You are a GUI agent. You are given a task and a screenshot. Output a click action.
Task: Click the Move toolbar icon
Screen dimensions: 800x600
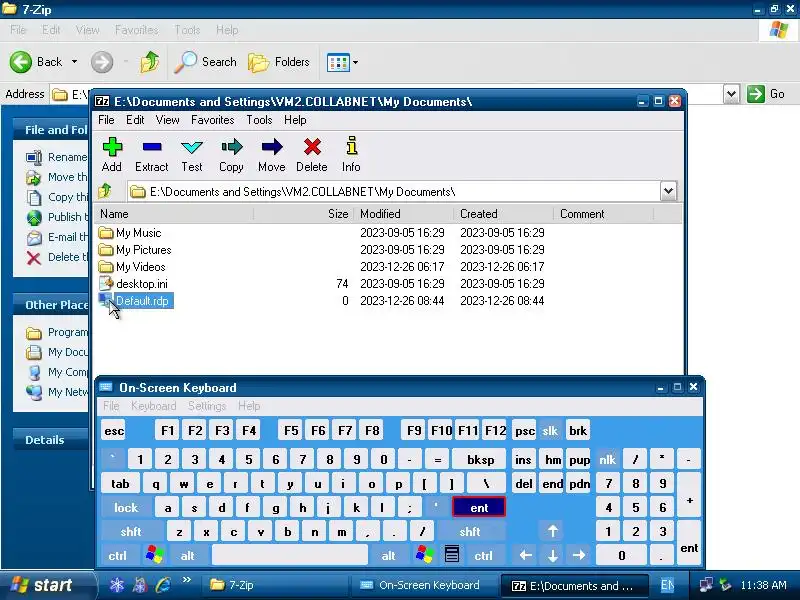(x=271, y=154)
